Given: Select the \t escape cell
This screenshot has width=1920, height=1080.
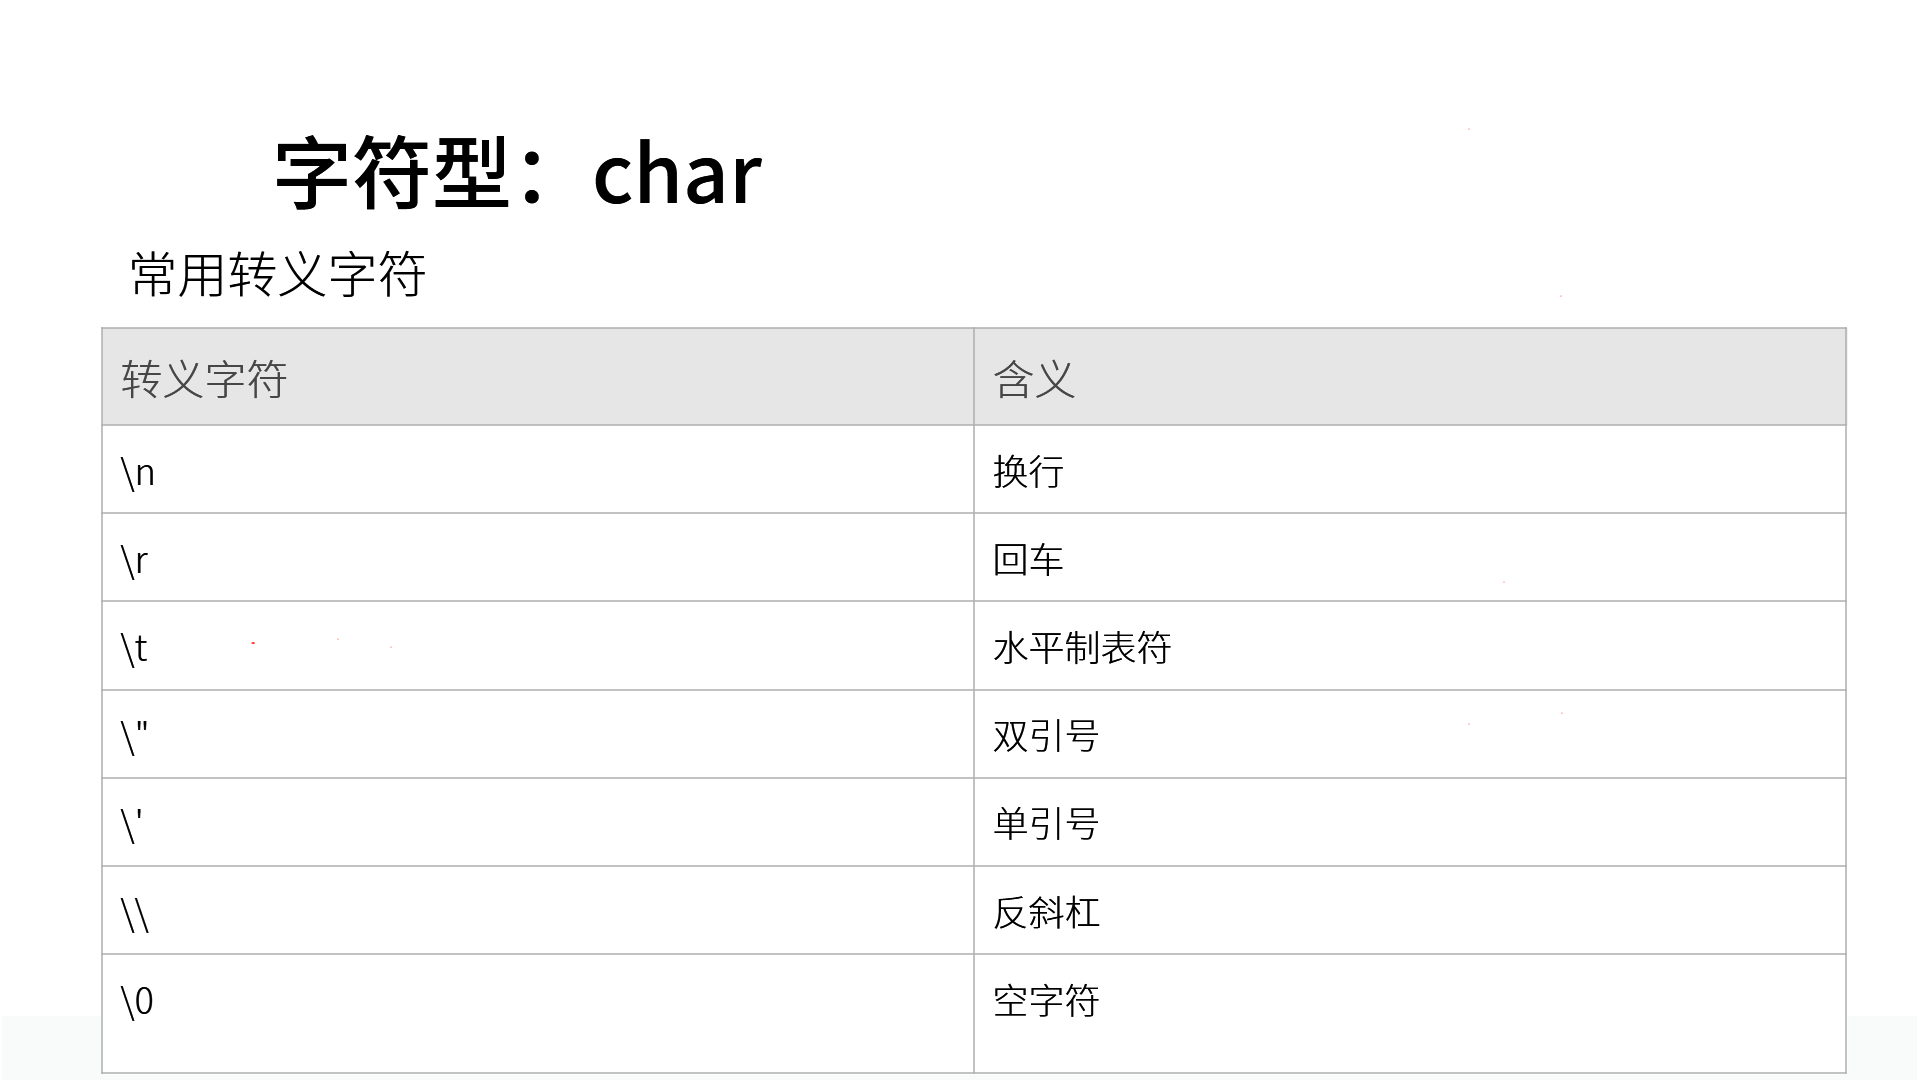Looking at the screenshot, I should pyautogui.click(x=538, y=646).
